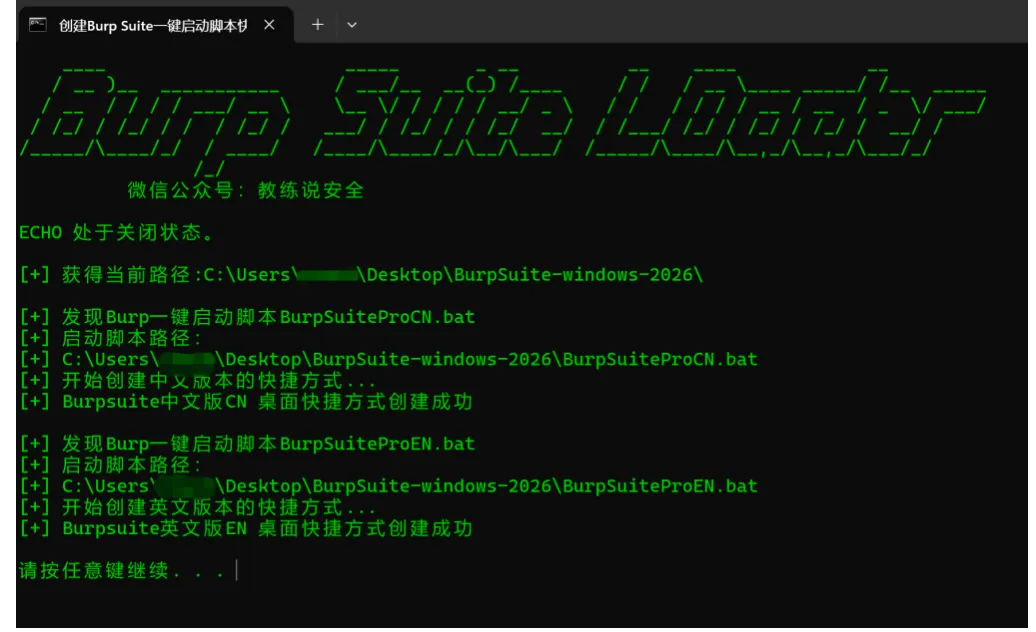Click the 开始创建中文版本的快捷方式 line

(x=198, y=380)
